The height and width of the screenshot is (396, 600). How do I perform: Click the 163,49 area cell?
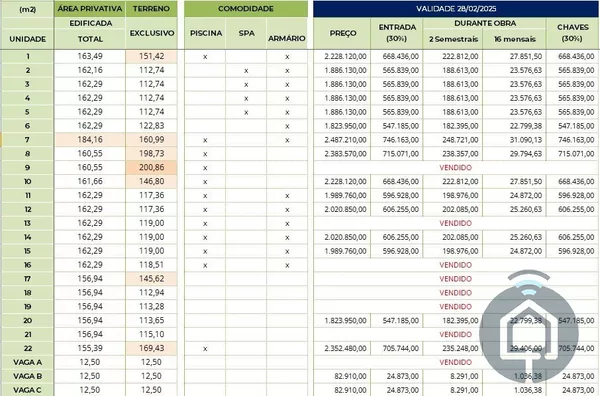click(90, 56)
